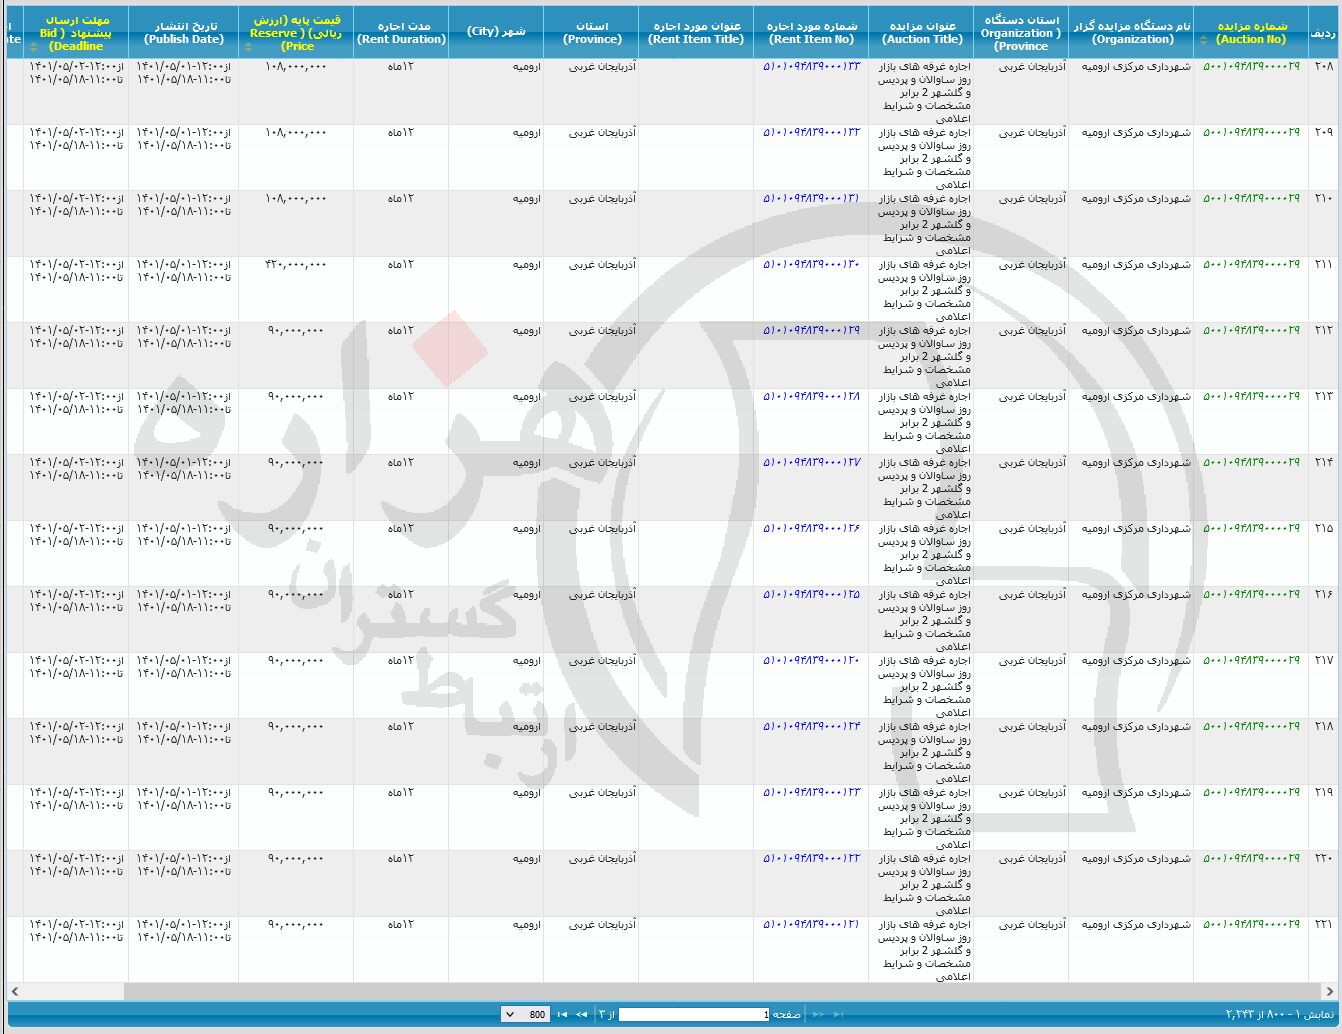The image size is (1342, 1034).
Task: Open rent item number link in row ۲۱۴
Action: 811,462
